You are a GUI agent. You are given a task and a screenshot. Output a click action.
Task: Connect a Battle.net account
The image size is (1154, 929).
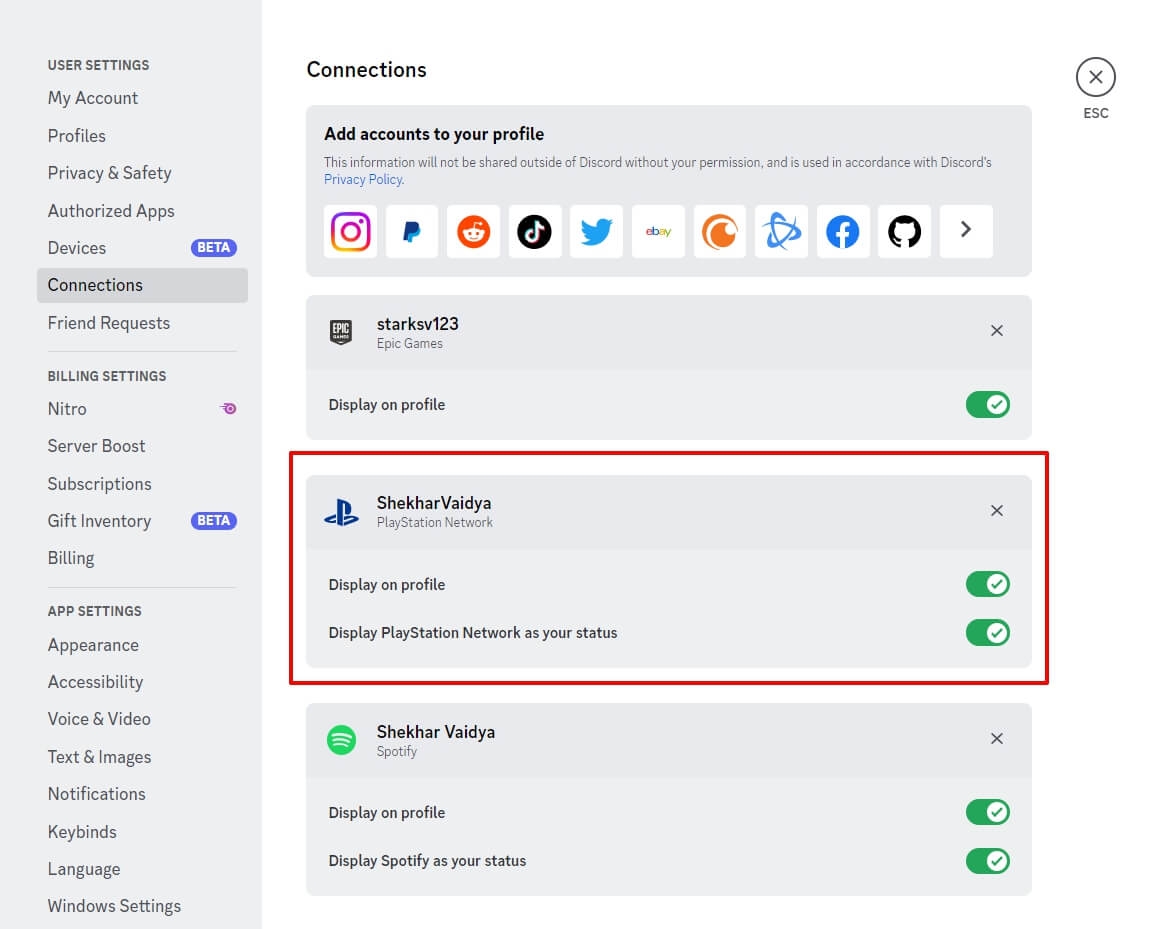(x=781, y=231)
